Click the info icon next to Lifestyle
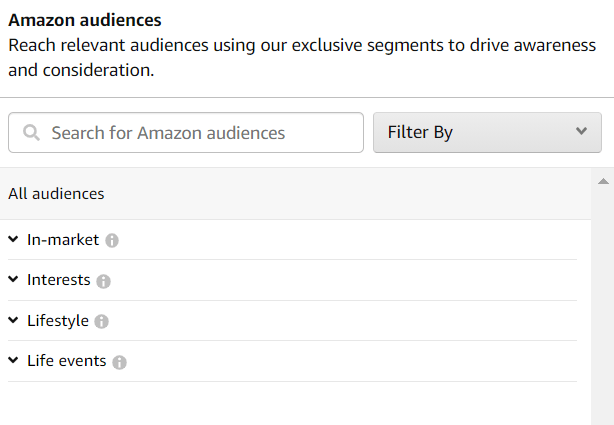Screen dimensions: 614x425 pyautogui.click(x=101, y=322)
